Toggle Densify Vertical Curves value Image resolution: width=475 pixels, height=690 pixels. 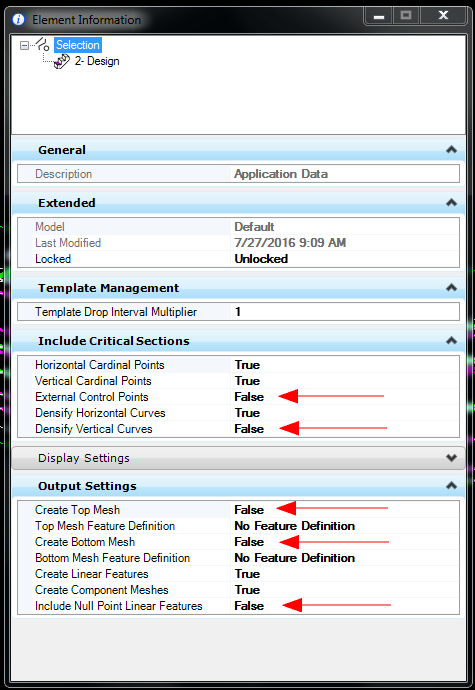tap(249, 429)
